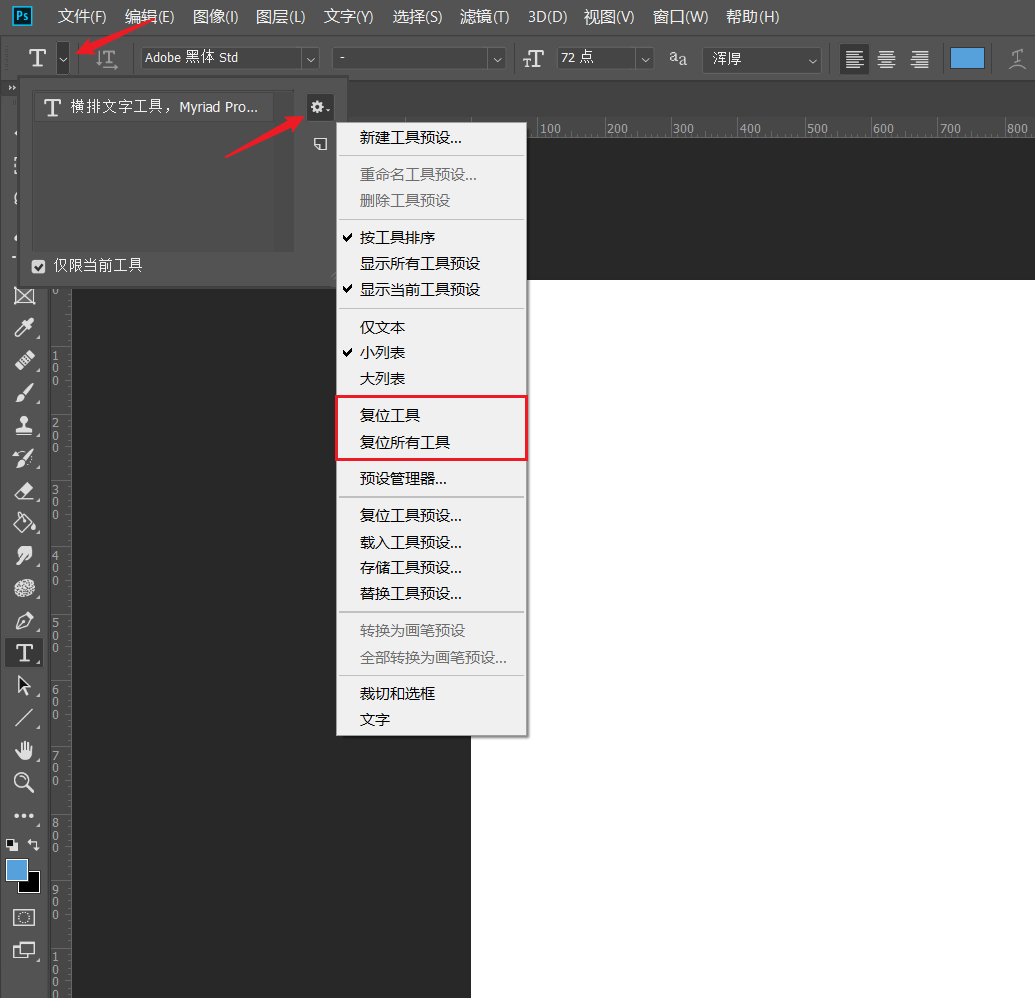Image resolution: width=1035 pixels, height=998 pixels.
Task: Select 大列表 view option
Action: (382, 379)
